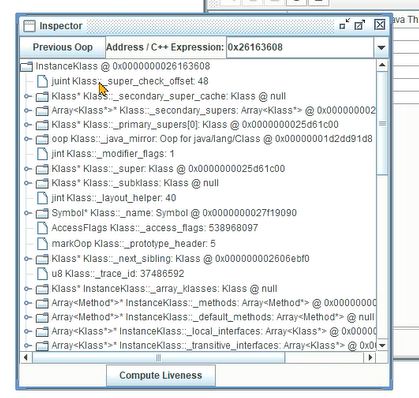Image resolution: width=419 pixels, height=398 pixels.
Task: Click the Compute Liveness button
Action: tap(161, 375)
